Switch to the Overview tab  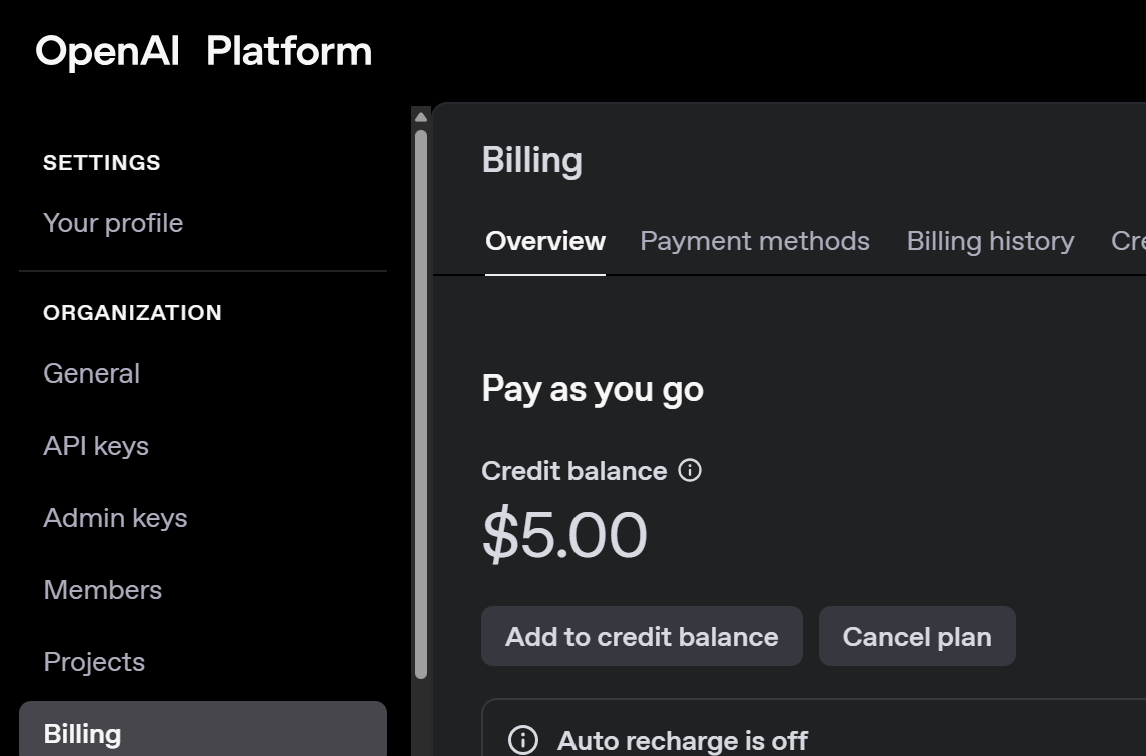[x=545, y=241]
